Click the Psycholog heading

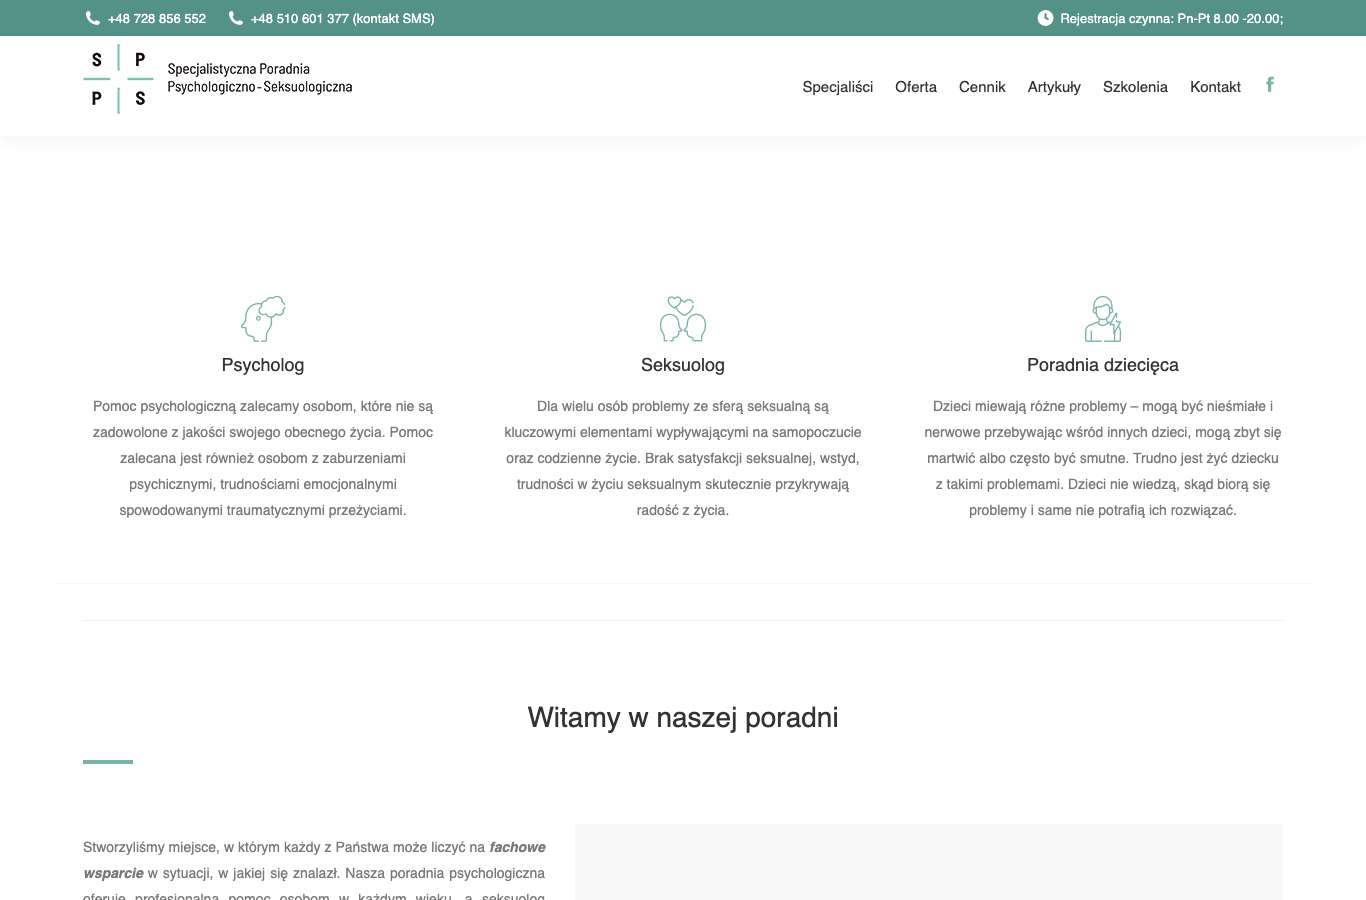(263, 365)
